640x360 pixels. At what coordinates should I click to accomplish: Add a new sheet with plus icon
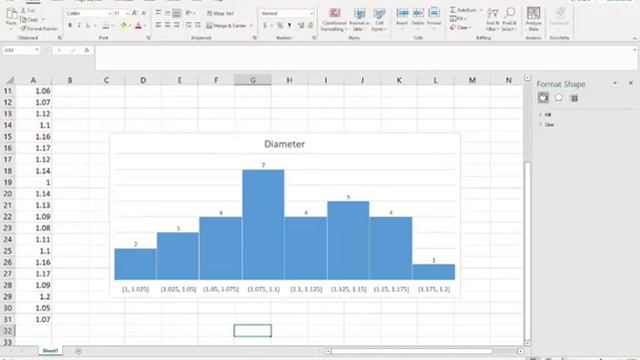[x=78, y=351]
